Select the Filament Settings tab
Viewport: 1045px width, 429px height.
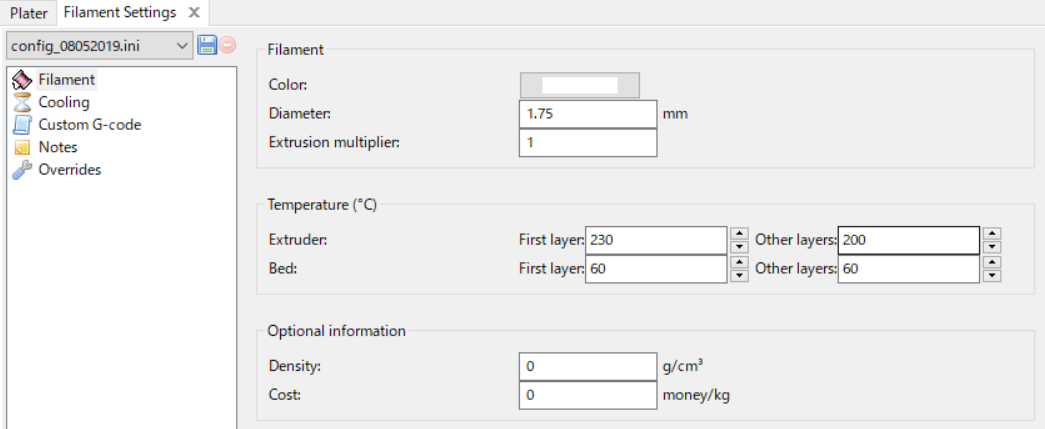click(x=120, y=12)
